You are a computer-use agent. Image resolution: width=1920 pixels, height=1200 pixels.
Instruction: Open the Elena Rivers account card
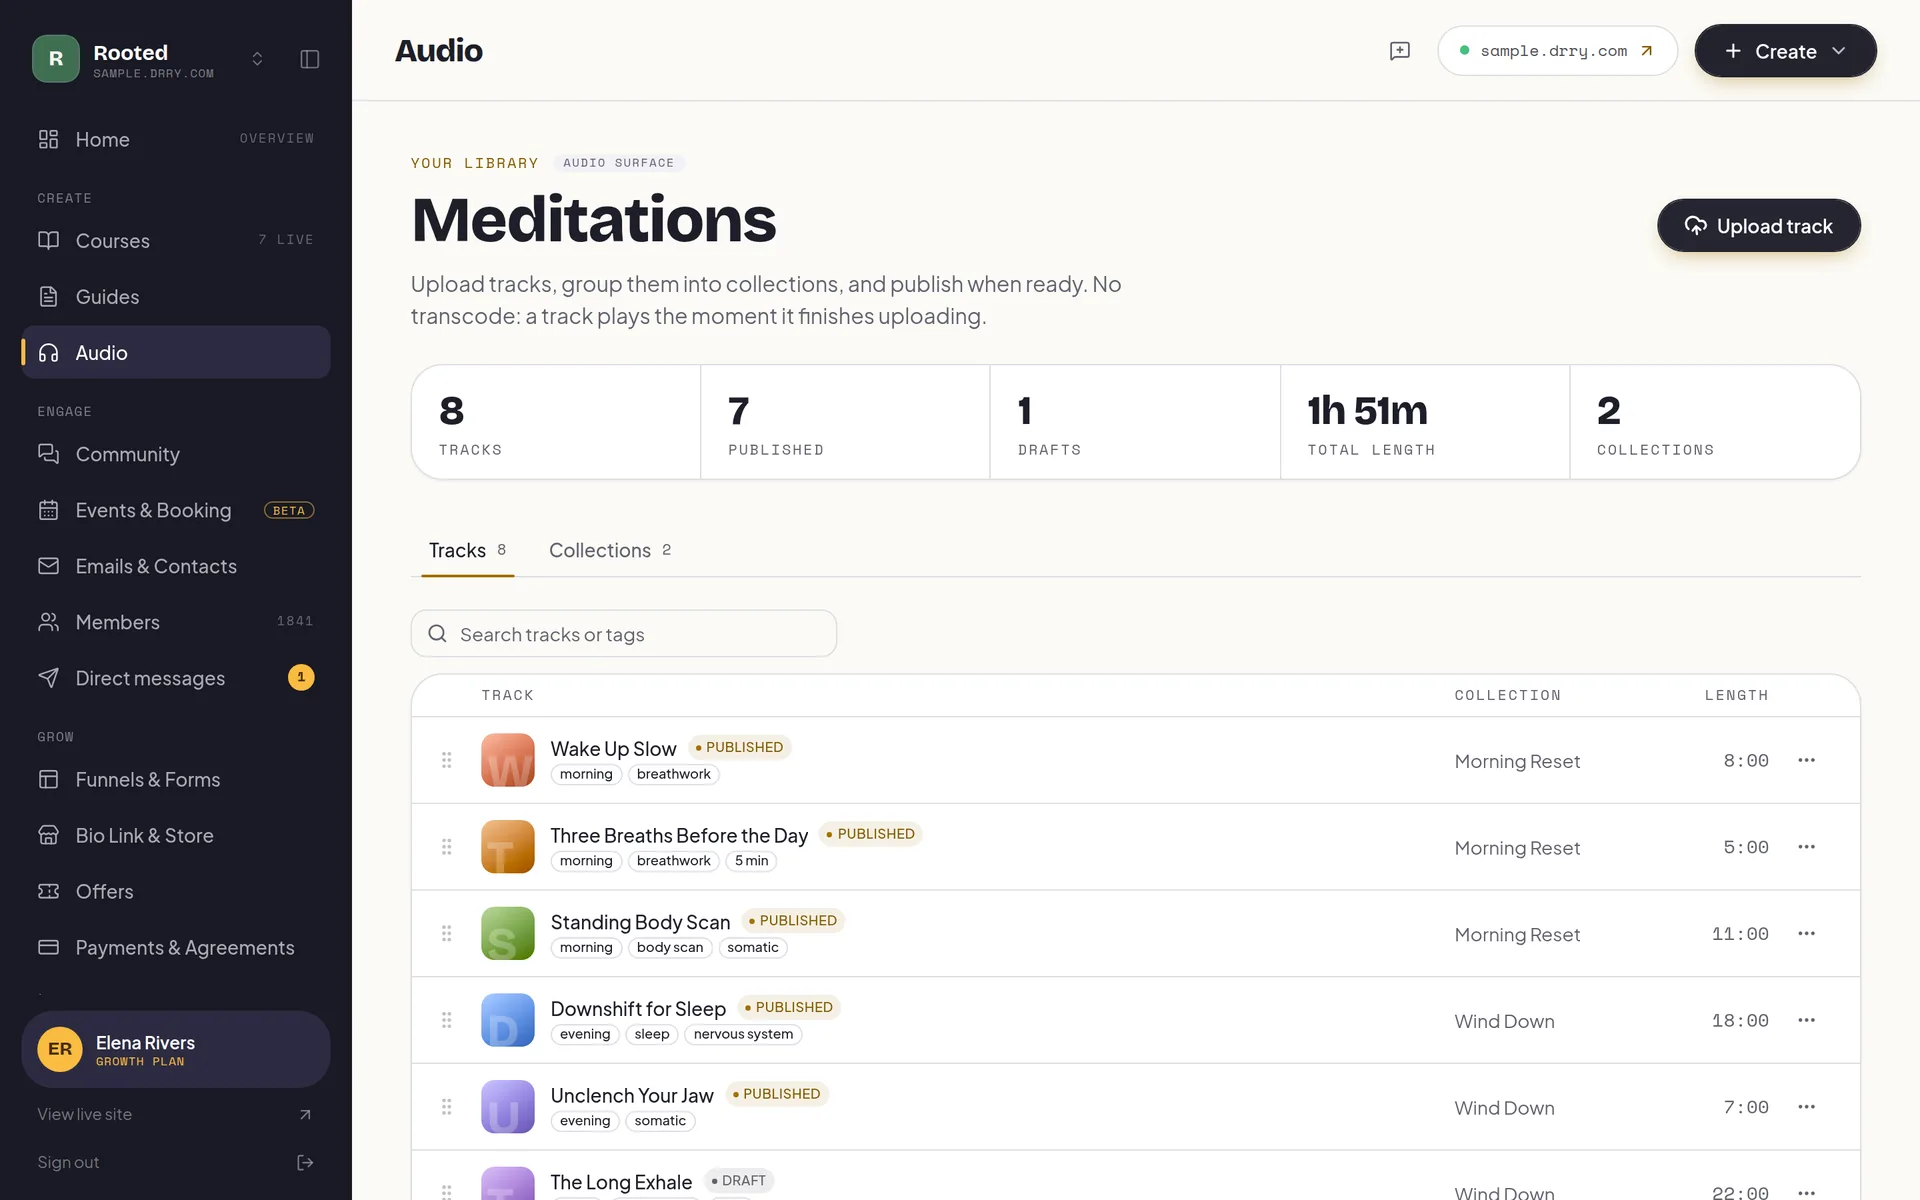click(x=176, y=1049)
